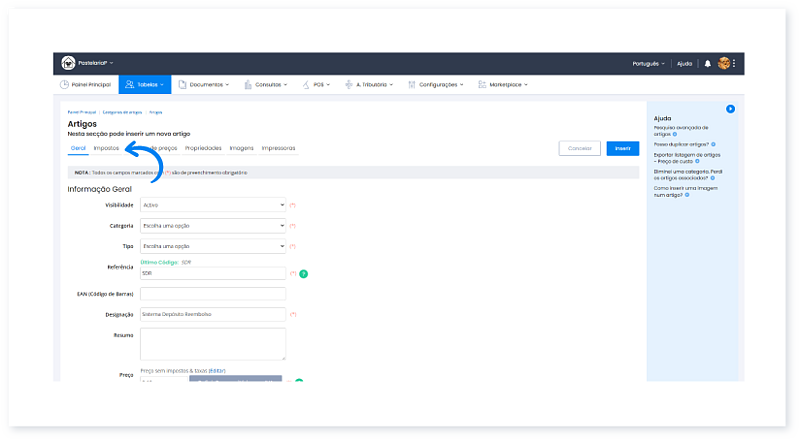Screen dimensions: 800x441
Task: Switch to the Impostos tab
Action: [x=106, y=148]
